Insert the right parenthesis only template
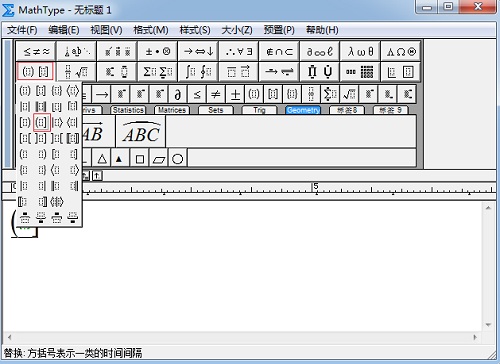 [x=42, y=154]
